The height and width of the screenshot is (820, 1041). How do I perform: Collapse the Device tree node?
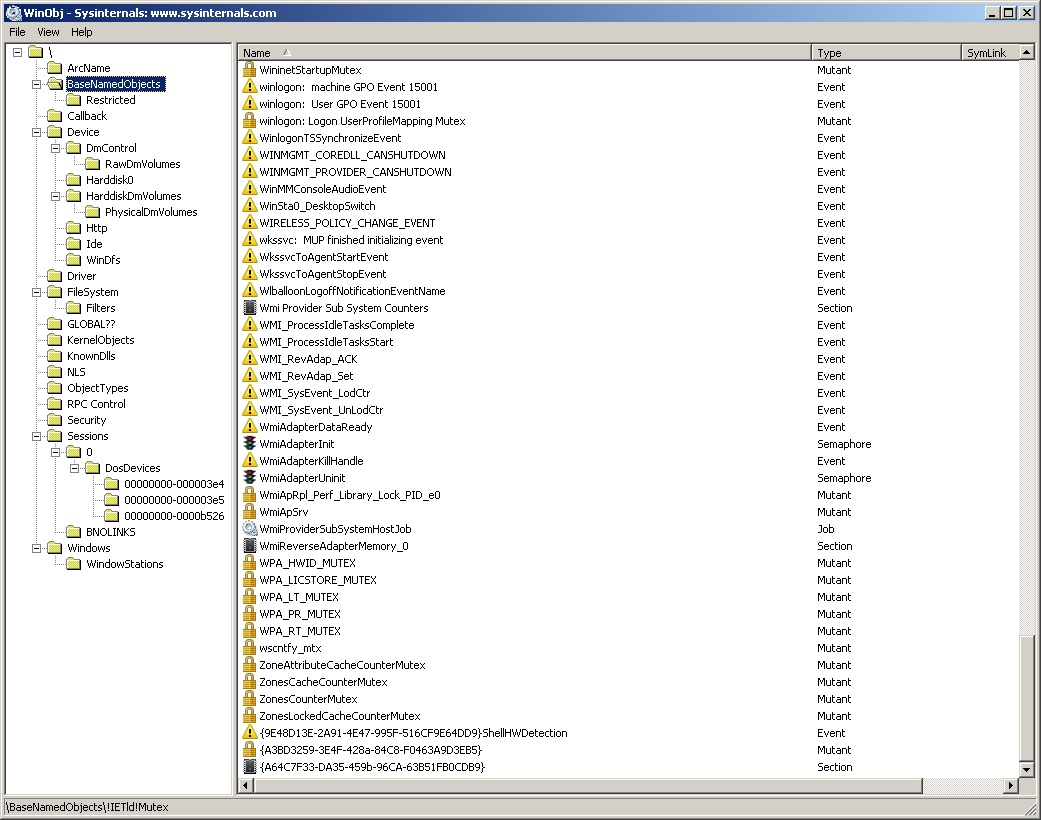[37, 132]
